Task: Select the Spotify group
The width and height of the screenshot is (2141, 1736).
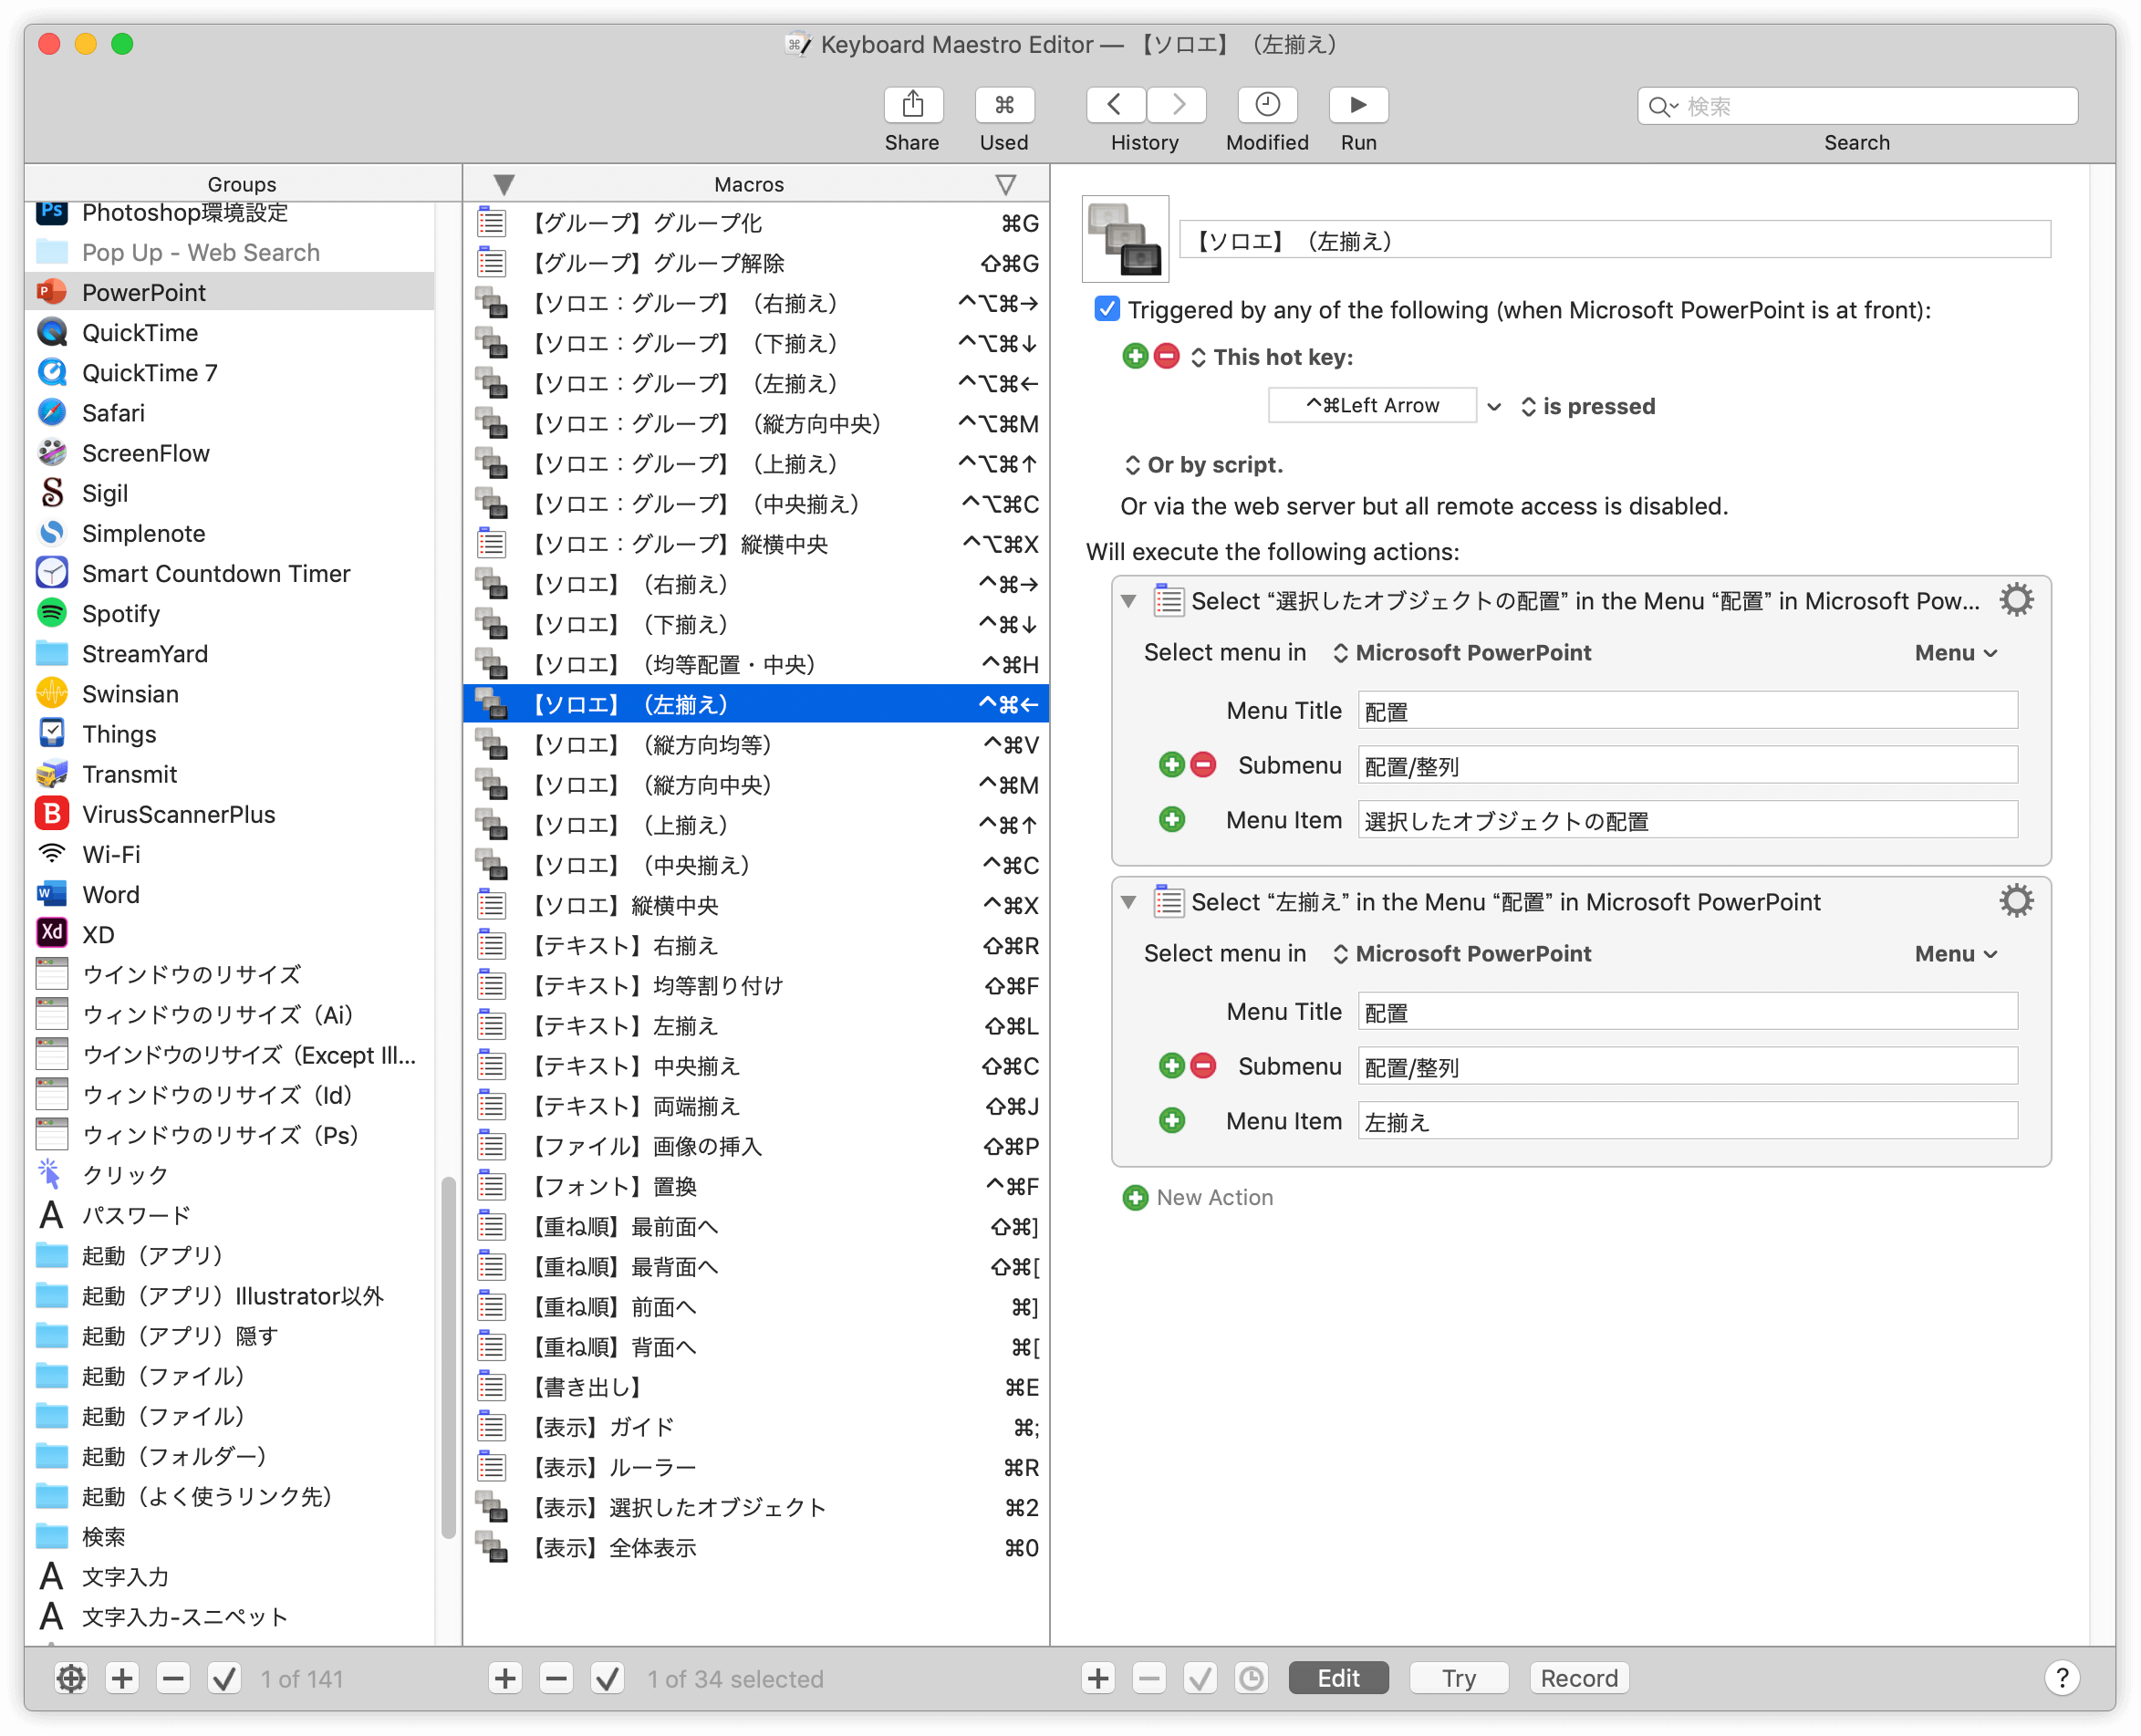Action: [229, 613]
